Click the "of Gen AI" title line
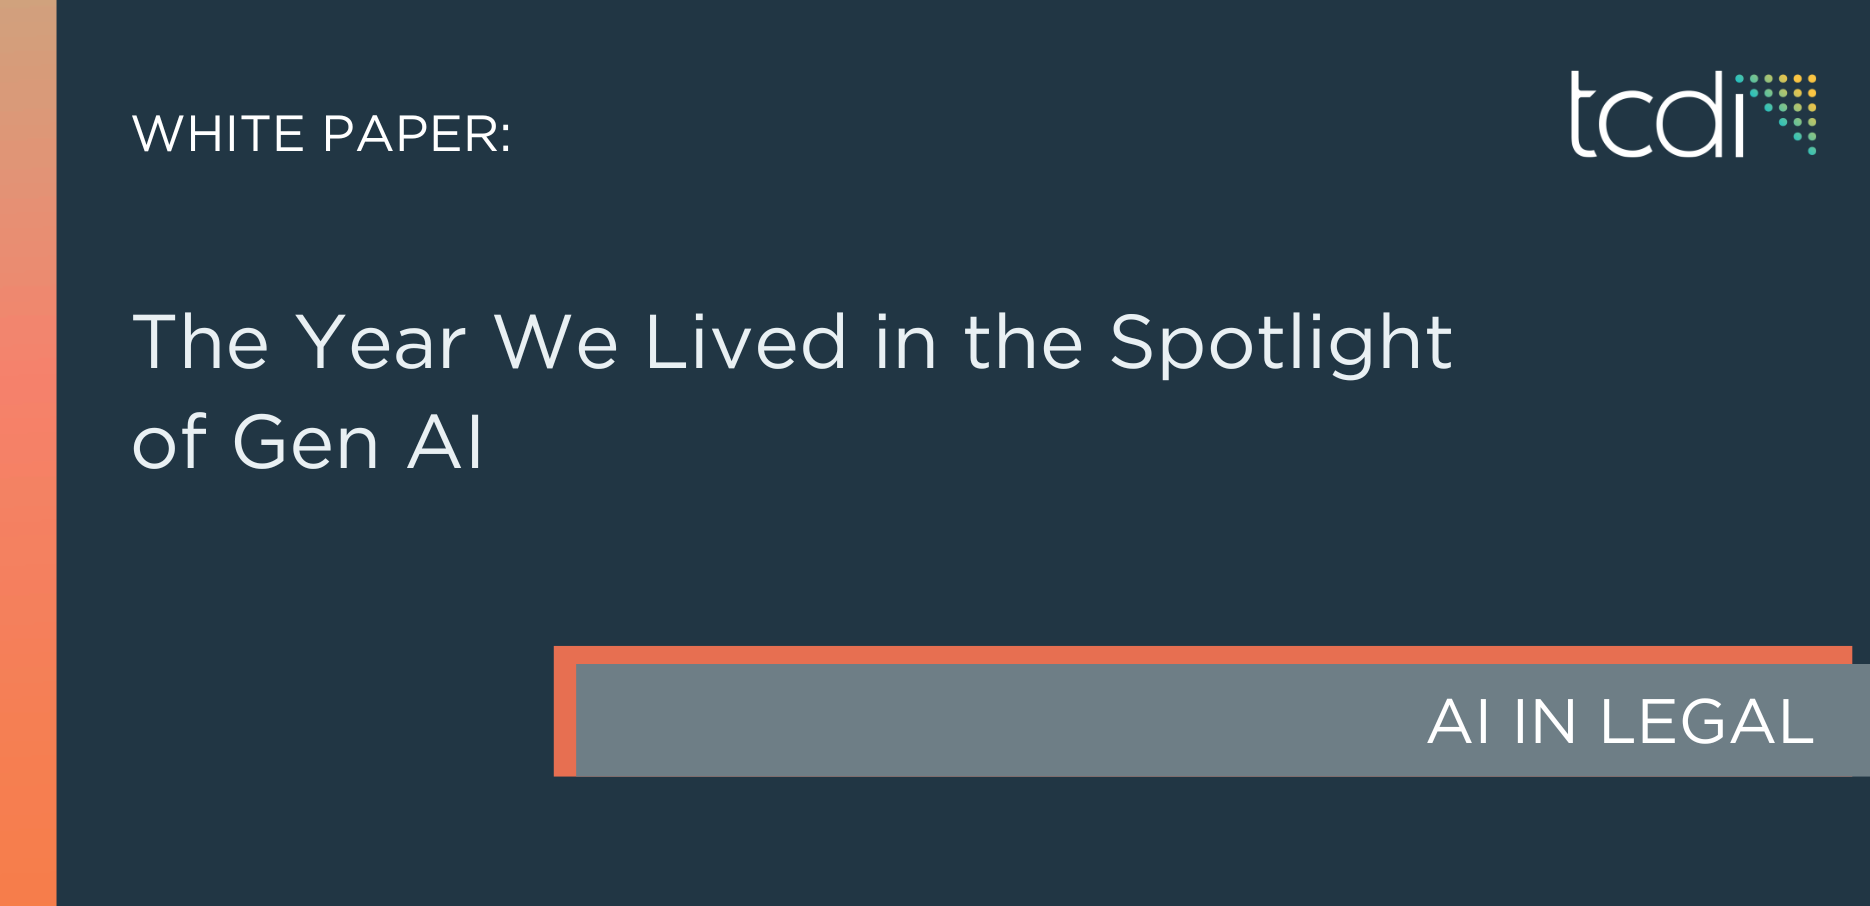This screenshot has height=906, width=1870. [308, 443]
